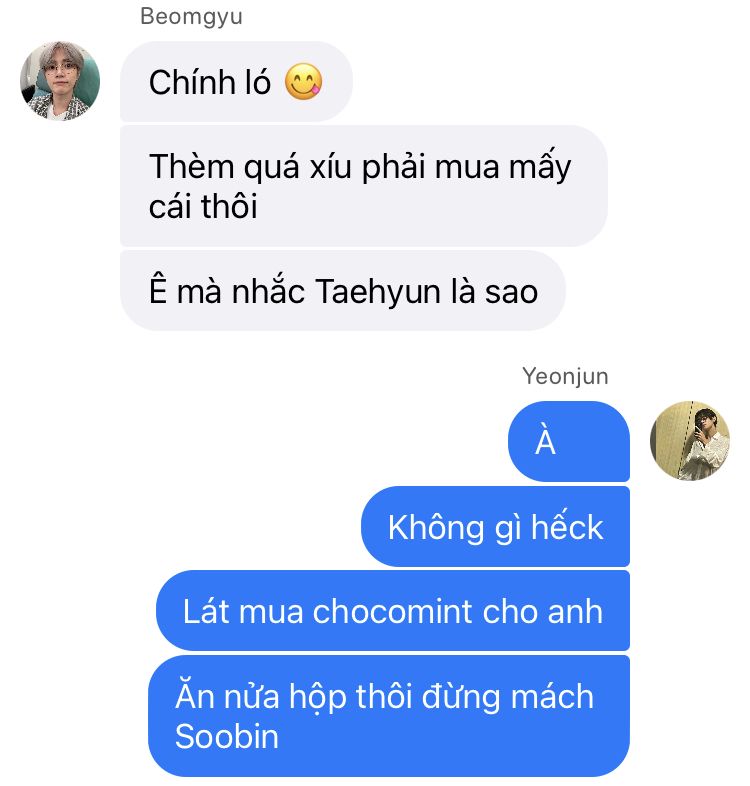Viewport: 750px width, 786px height.
Task: Click the Beomgyu sender name label
Action: click(192, 16)
